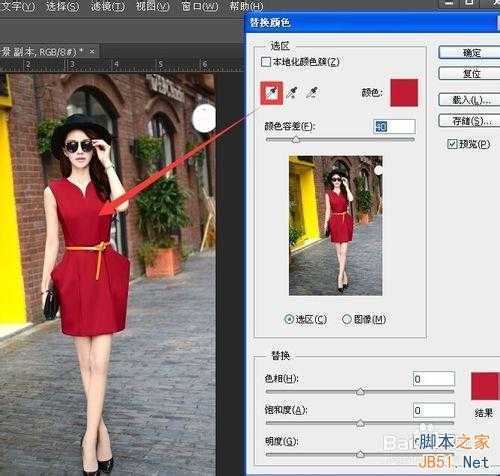Viewport: 500px width, 476px height.
Task: Click the Saturation (饱和度) slider handle
Action: pos(360,423)
